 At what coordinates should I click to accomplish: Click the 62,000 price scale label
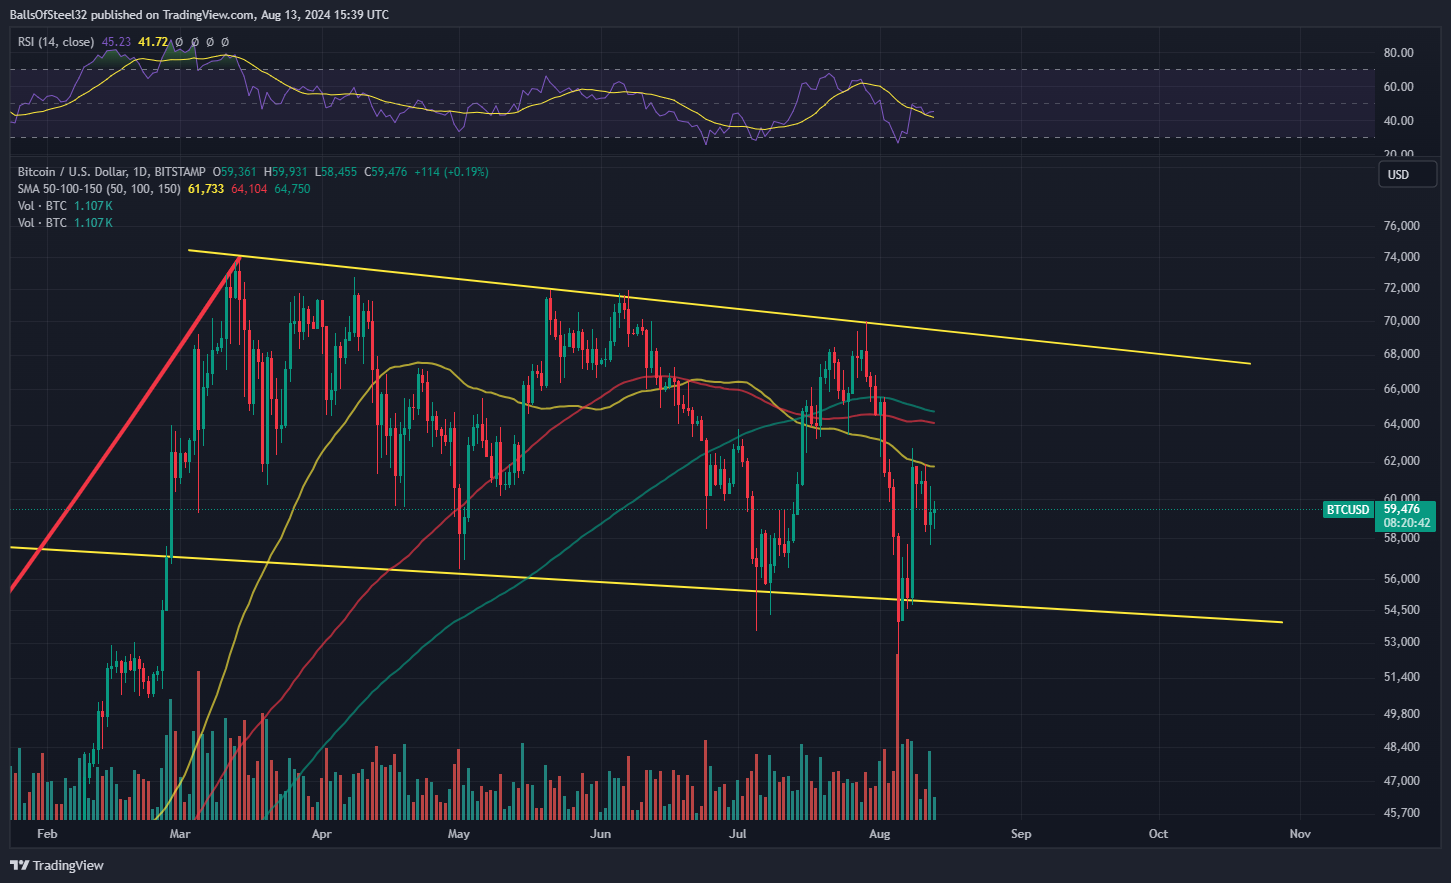coord(1401,461)
